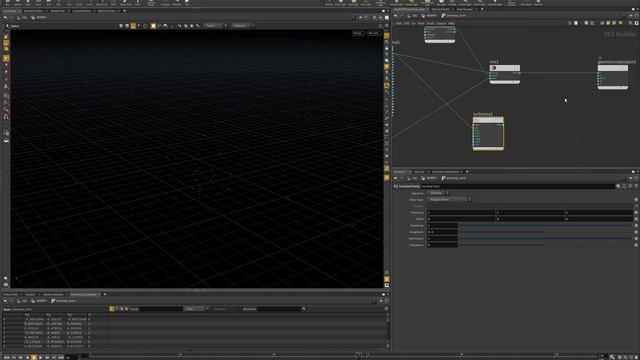This screenshot has height=360, width=640.
Task: Click the highlighted stop button in playbar
Action: [34, 357]
